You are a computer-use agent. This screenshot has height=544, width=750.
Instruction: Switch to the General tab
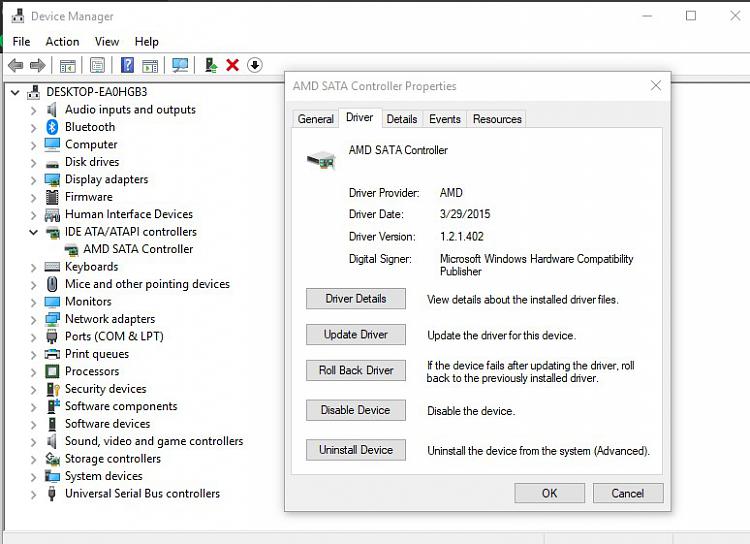click(x=316, y=119)
